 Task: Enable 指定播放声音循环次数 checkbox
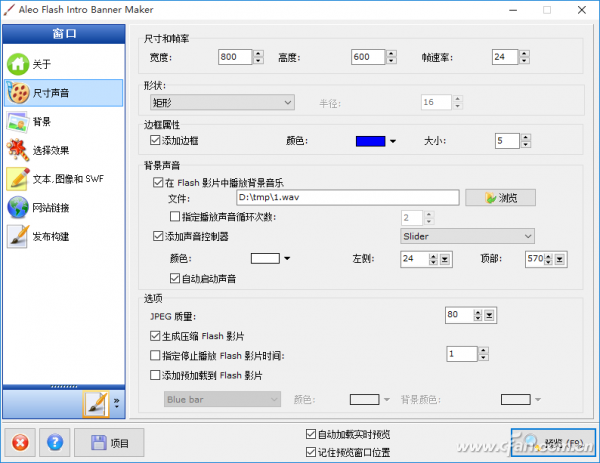[174, 217]
